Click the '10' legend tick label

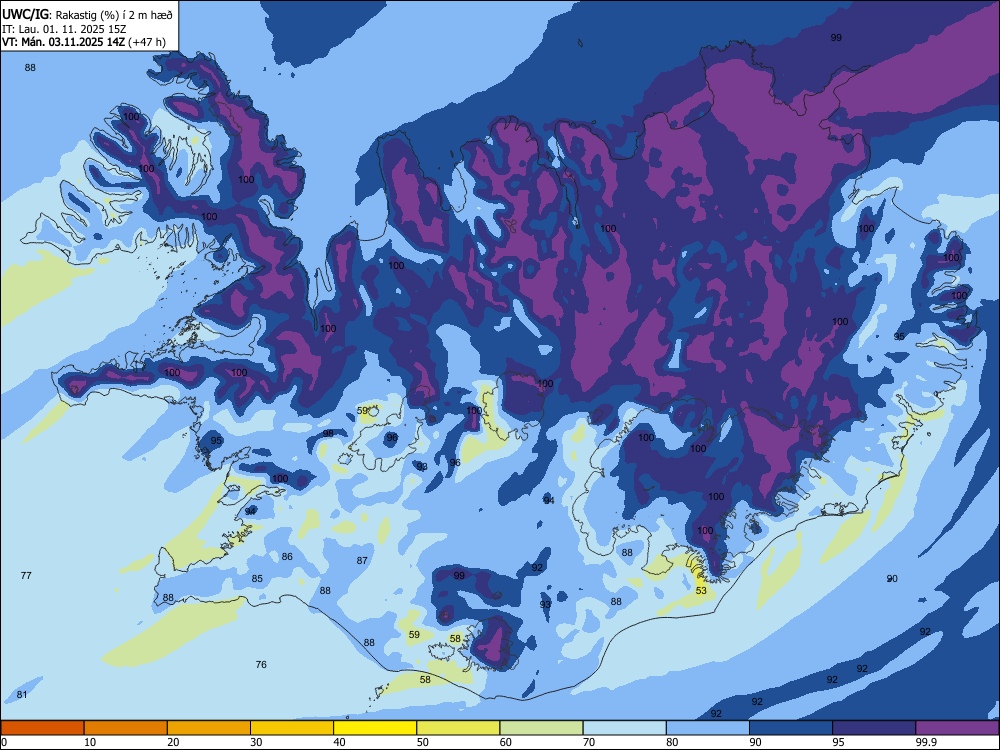click(90, 742)
